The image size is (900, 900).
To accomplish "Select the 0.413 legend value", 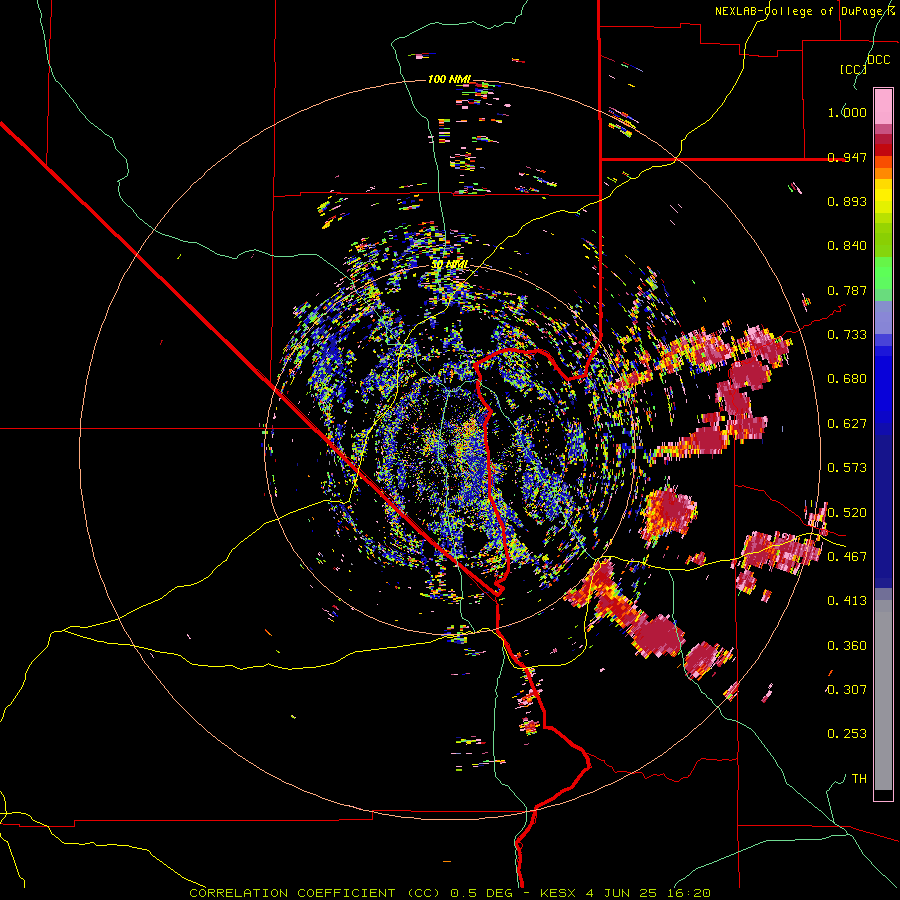I will point(847,601).
